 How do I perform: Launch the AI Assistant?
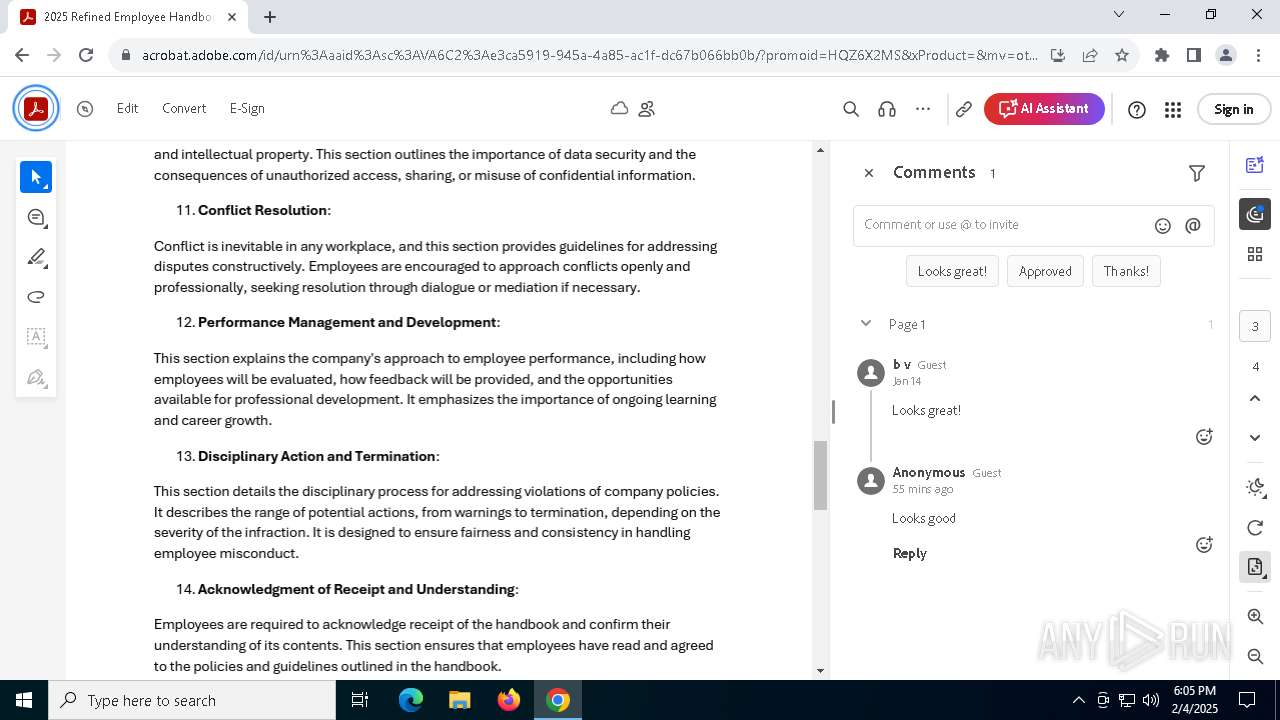(1044, 109)
